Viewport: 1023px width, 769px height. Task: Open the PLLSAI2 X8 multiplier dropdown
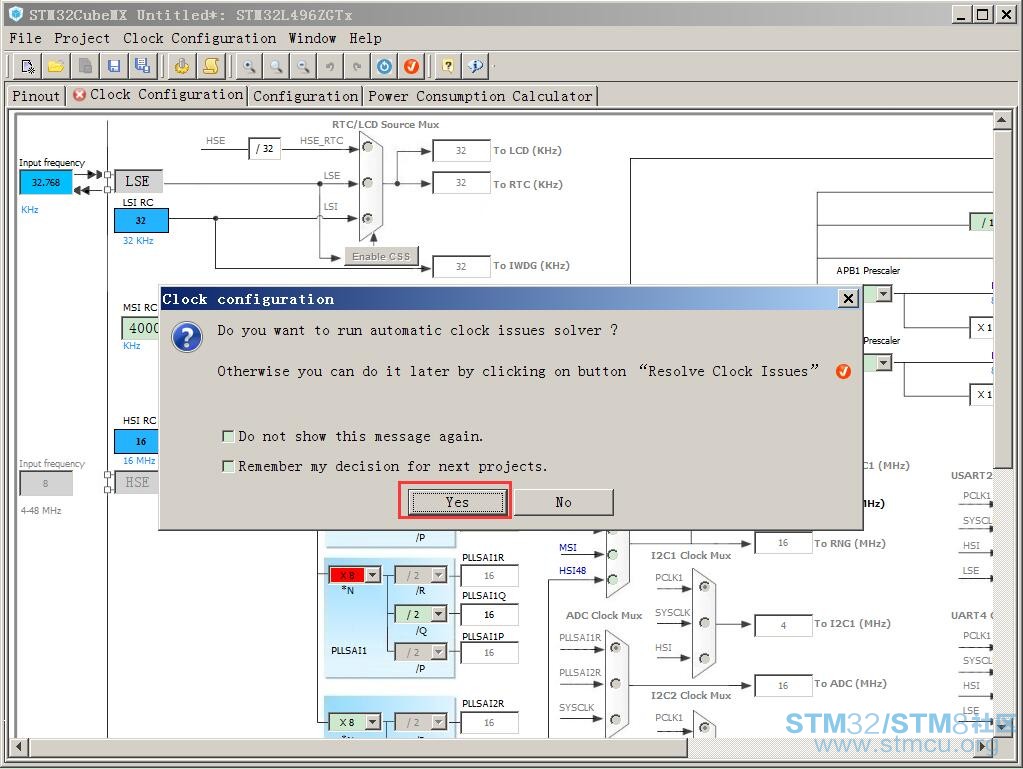[x=373, y=722]
